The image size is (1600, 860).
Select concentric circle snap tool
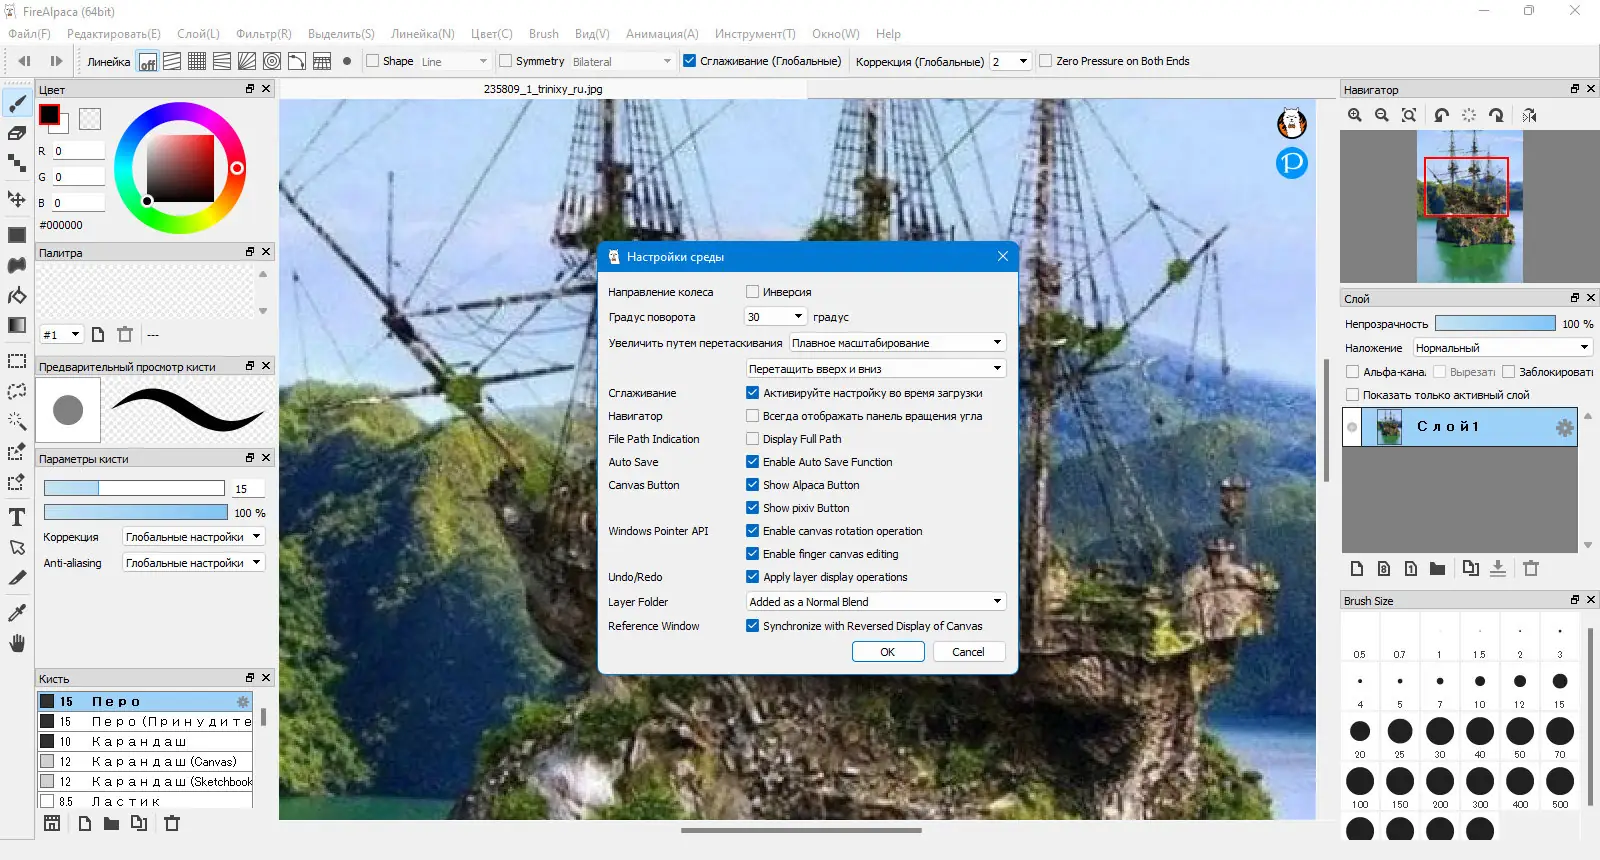coord(272,61)
